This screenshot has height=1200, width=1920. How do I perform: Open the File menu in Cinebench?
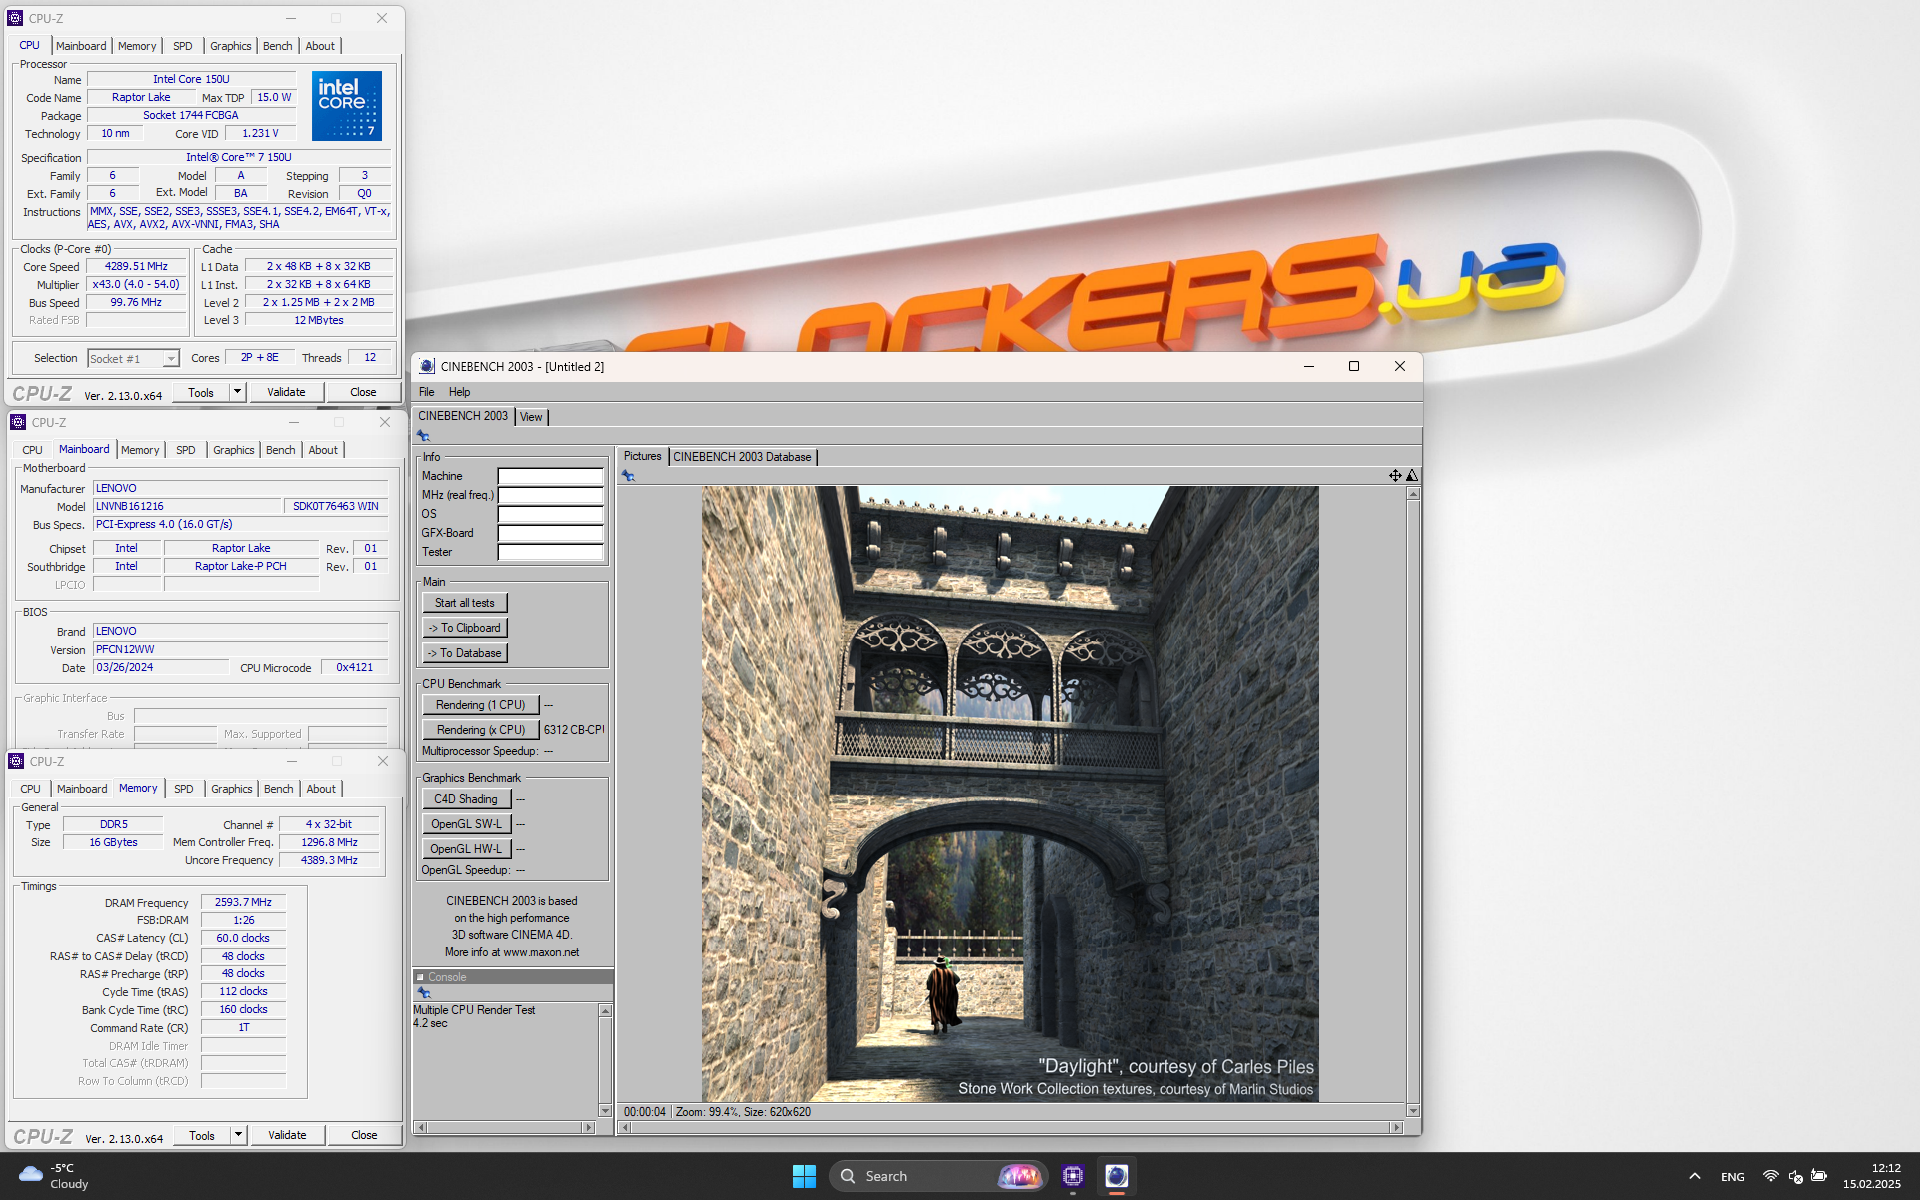coord(426,392)
